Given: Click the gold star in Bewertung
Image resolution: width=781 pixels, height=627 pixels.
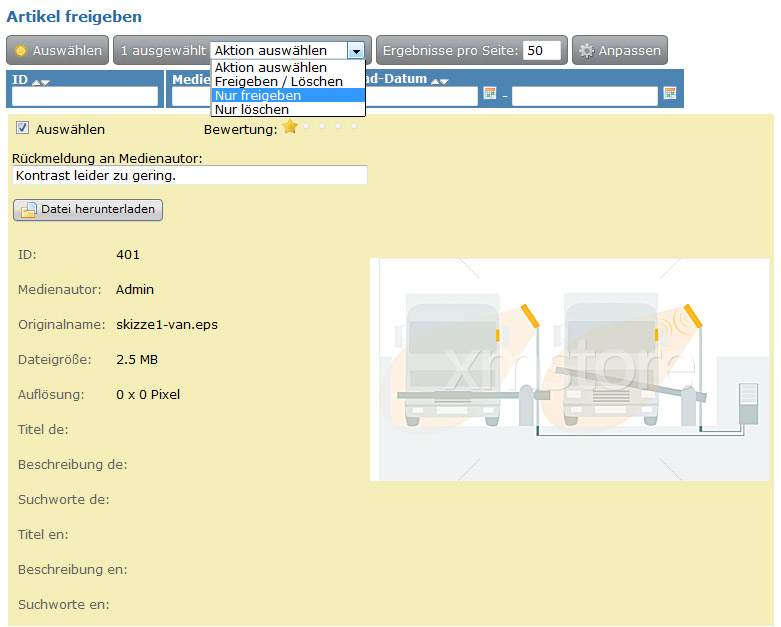Looking at the screenshot, I should tap(290, 127).
